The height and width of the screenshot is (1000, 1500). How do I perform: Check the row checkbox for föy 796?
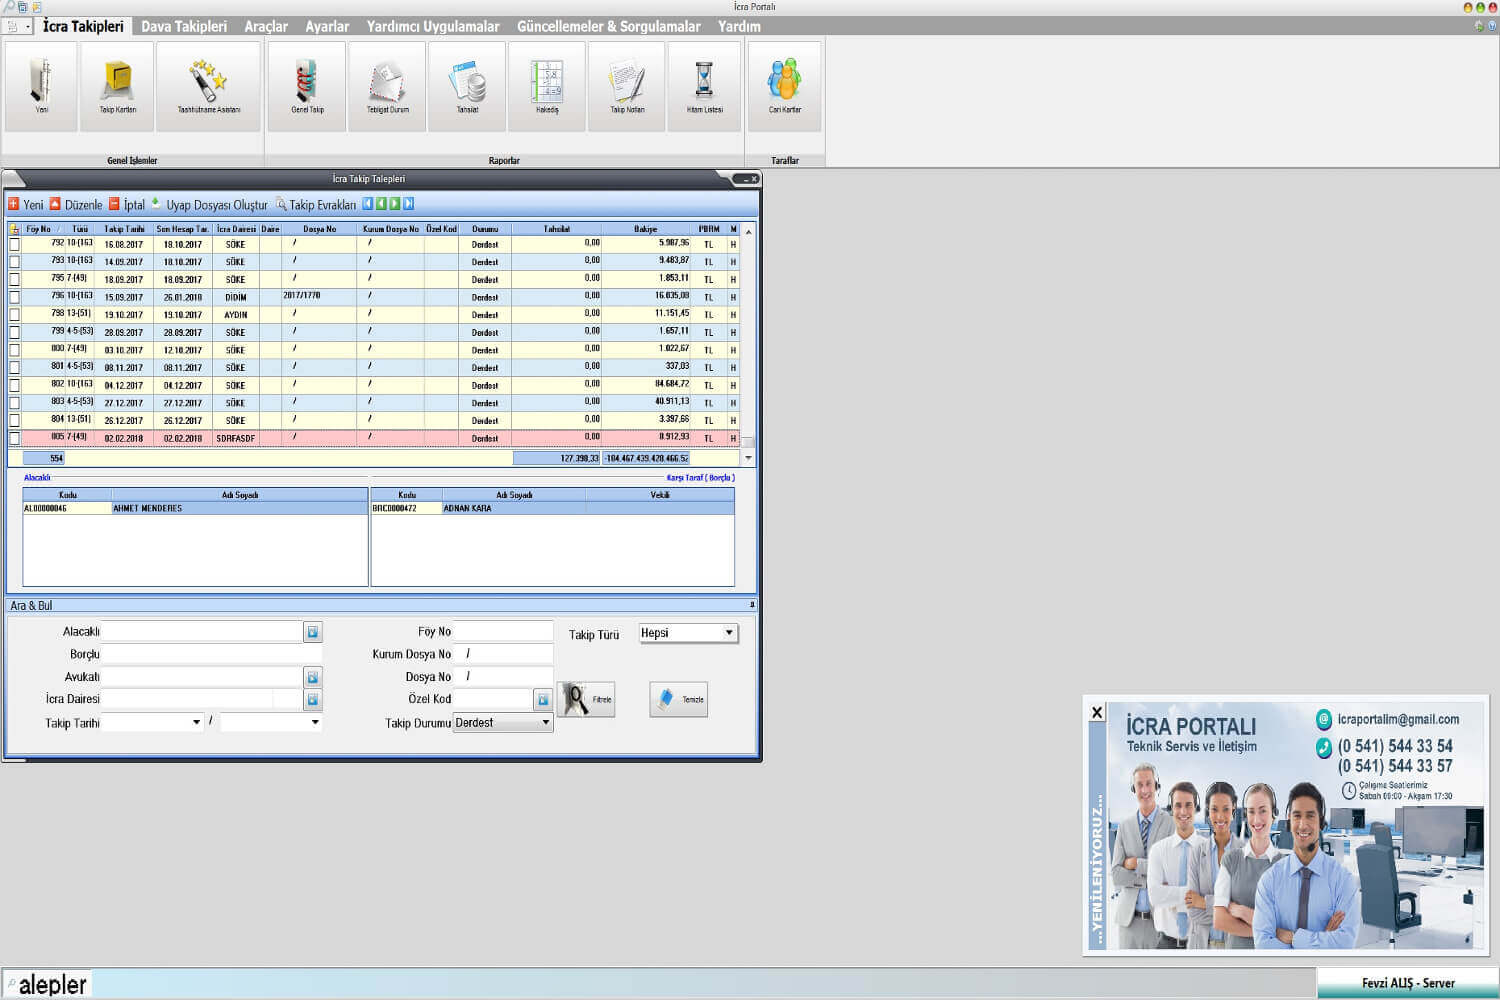coord(14,297)
